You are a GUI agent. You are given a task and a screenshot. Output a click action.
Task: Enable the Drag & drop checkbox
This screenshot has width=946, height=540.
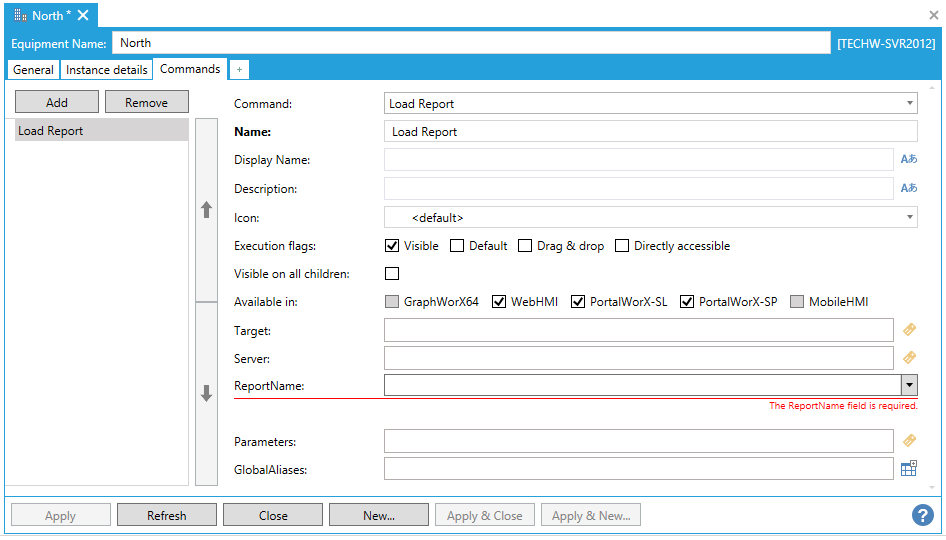tap(524, 246)
